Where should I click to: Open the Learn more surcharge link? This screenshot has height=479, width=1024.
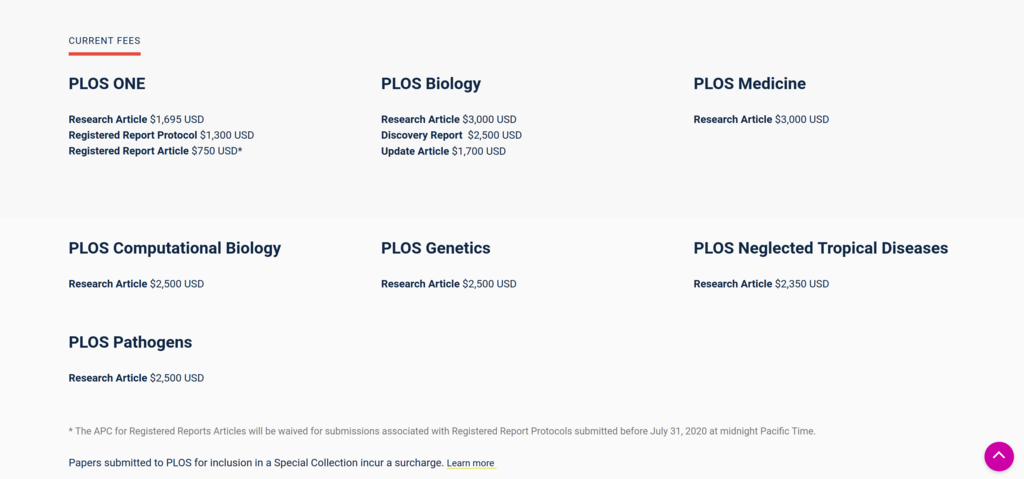pos(470,463)
